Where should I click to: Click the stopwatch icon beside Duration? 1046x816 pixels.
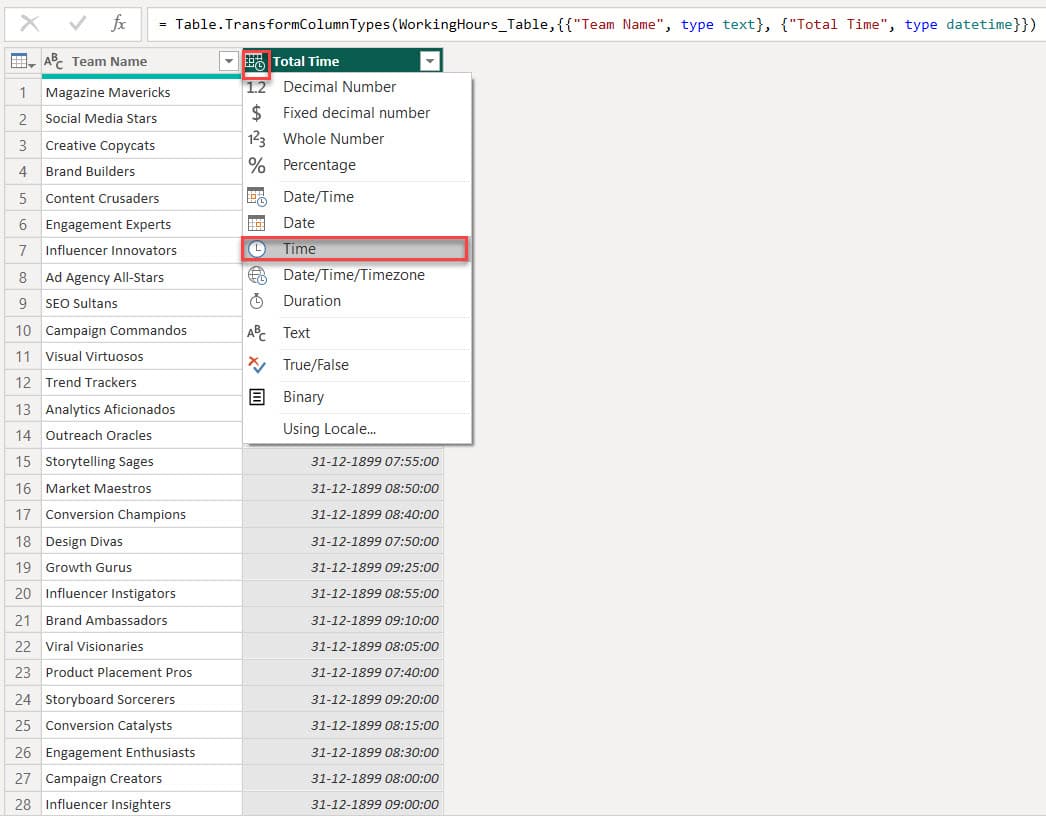pos(256,301)
